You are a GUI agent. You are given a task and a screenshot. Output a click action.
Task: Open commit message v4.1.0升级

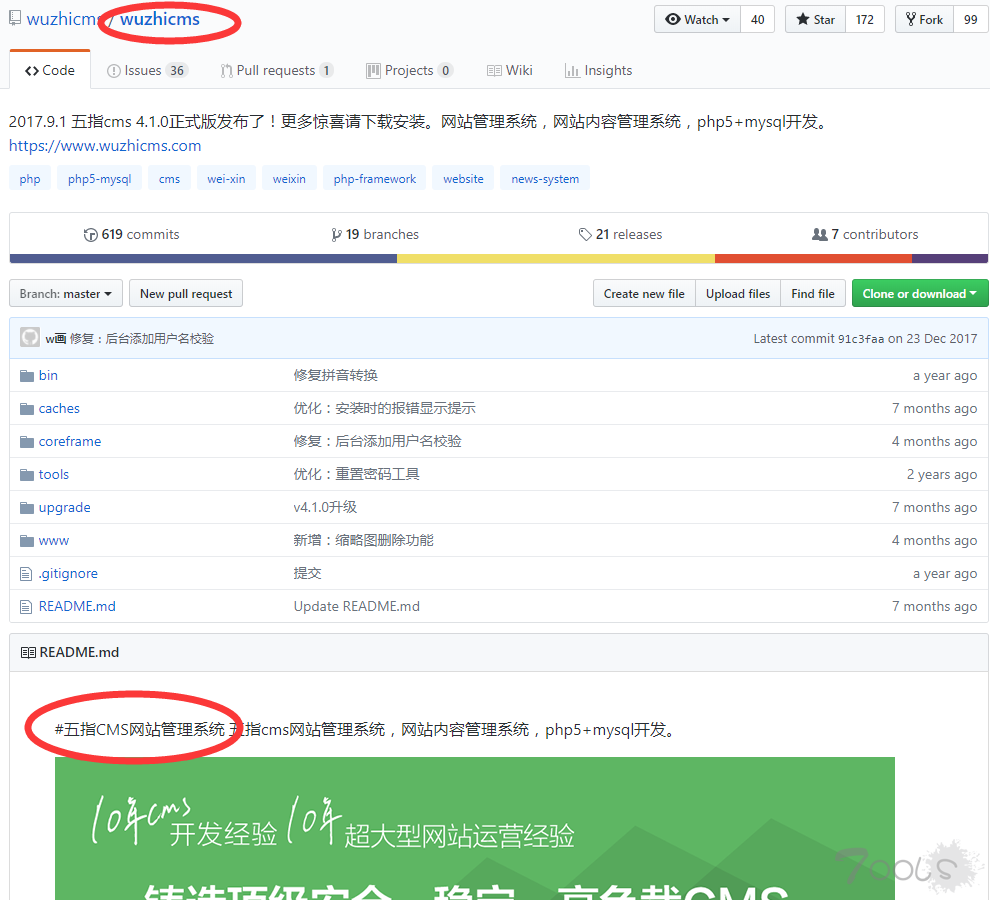coord(325,507)
